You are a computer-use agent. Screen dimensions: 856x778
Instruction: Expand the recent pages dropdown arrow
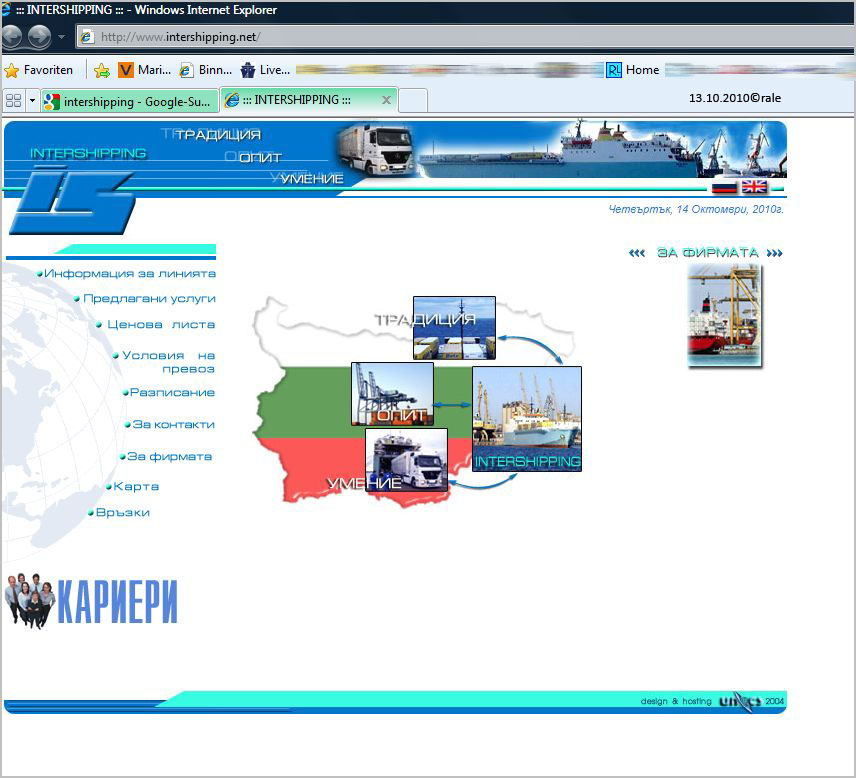click(61, 37)
